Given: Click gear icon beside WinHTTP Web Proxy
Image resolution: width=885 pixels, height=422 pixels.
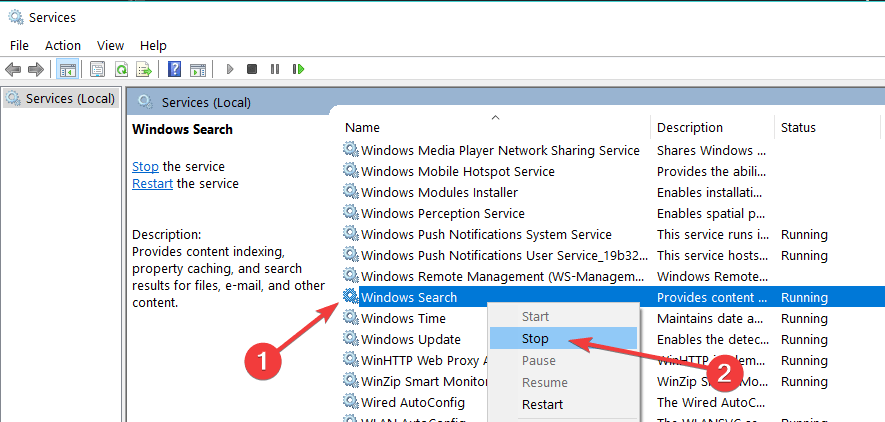Looking at the screenshot, I should (351, 360).
